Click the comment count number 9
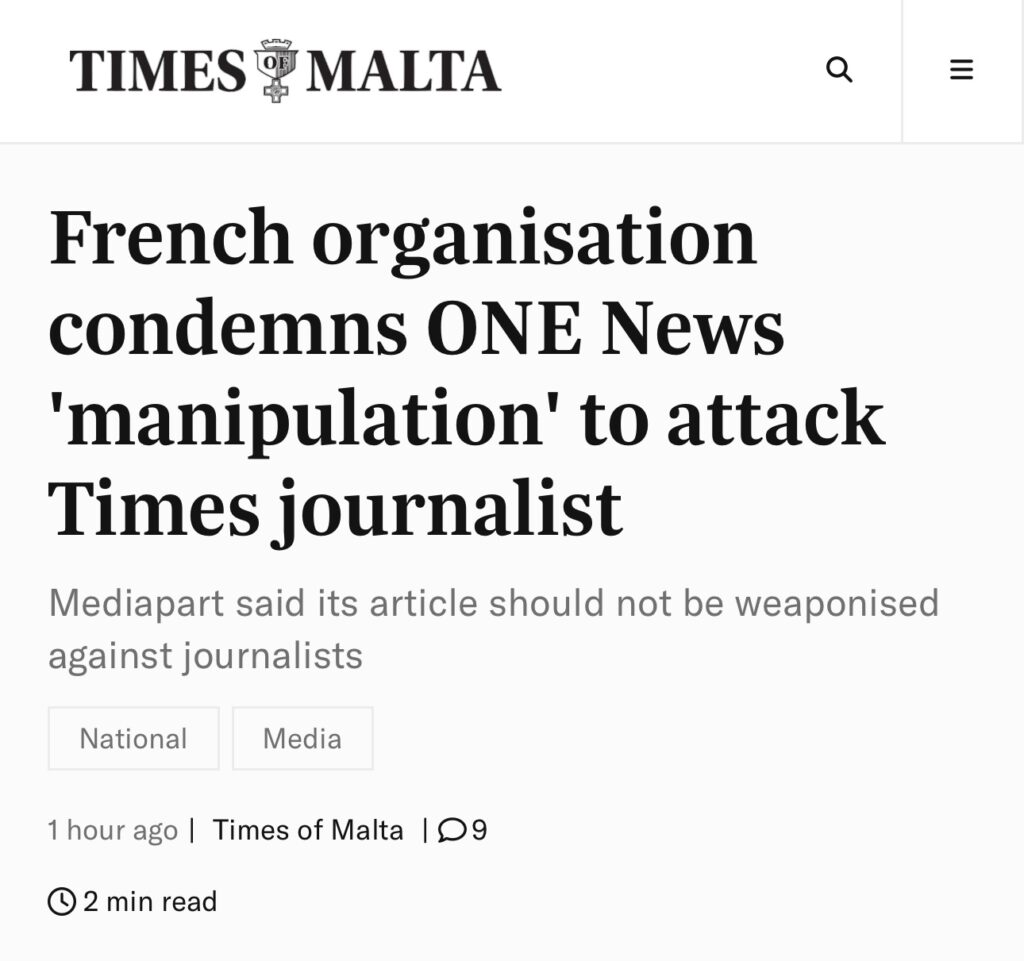Image resolution: width=1024 pixels, height=961 pixels. (479, 830)
